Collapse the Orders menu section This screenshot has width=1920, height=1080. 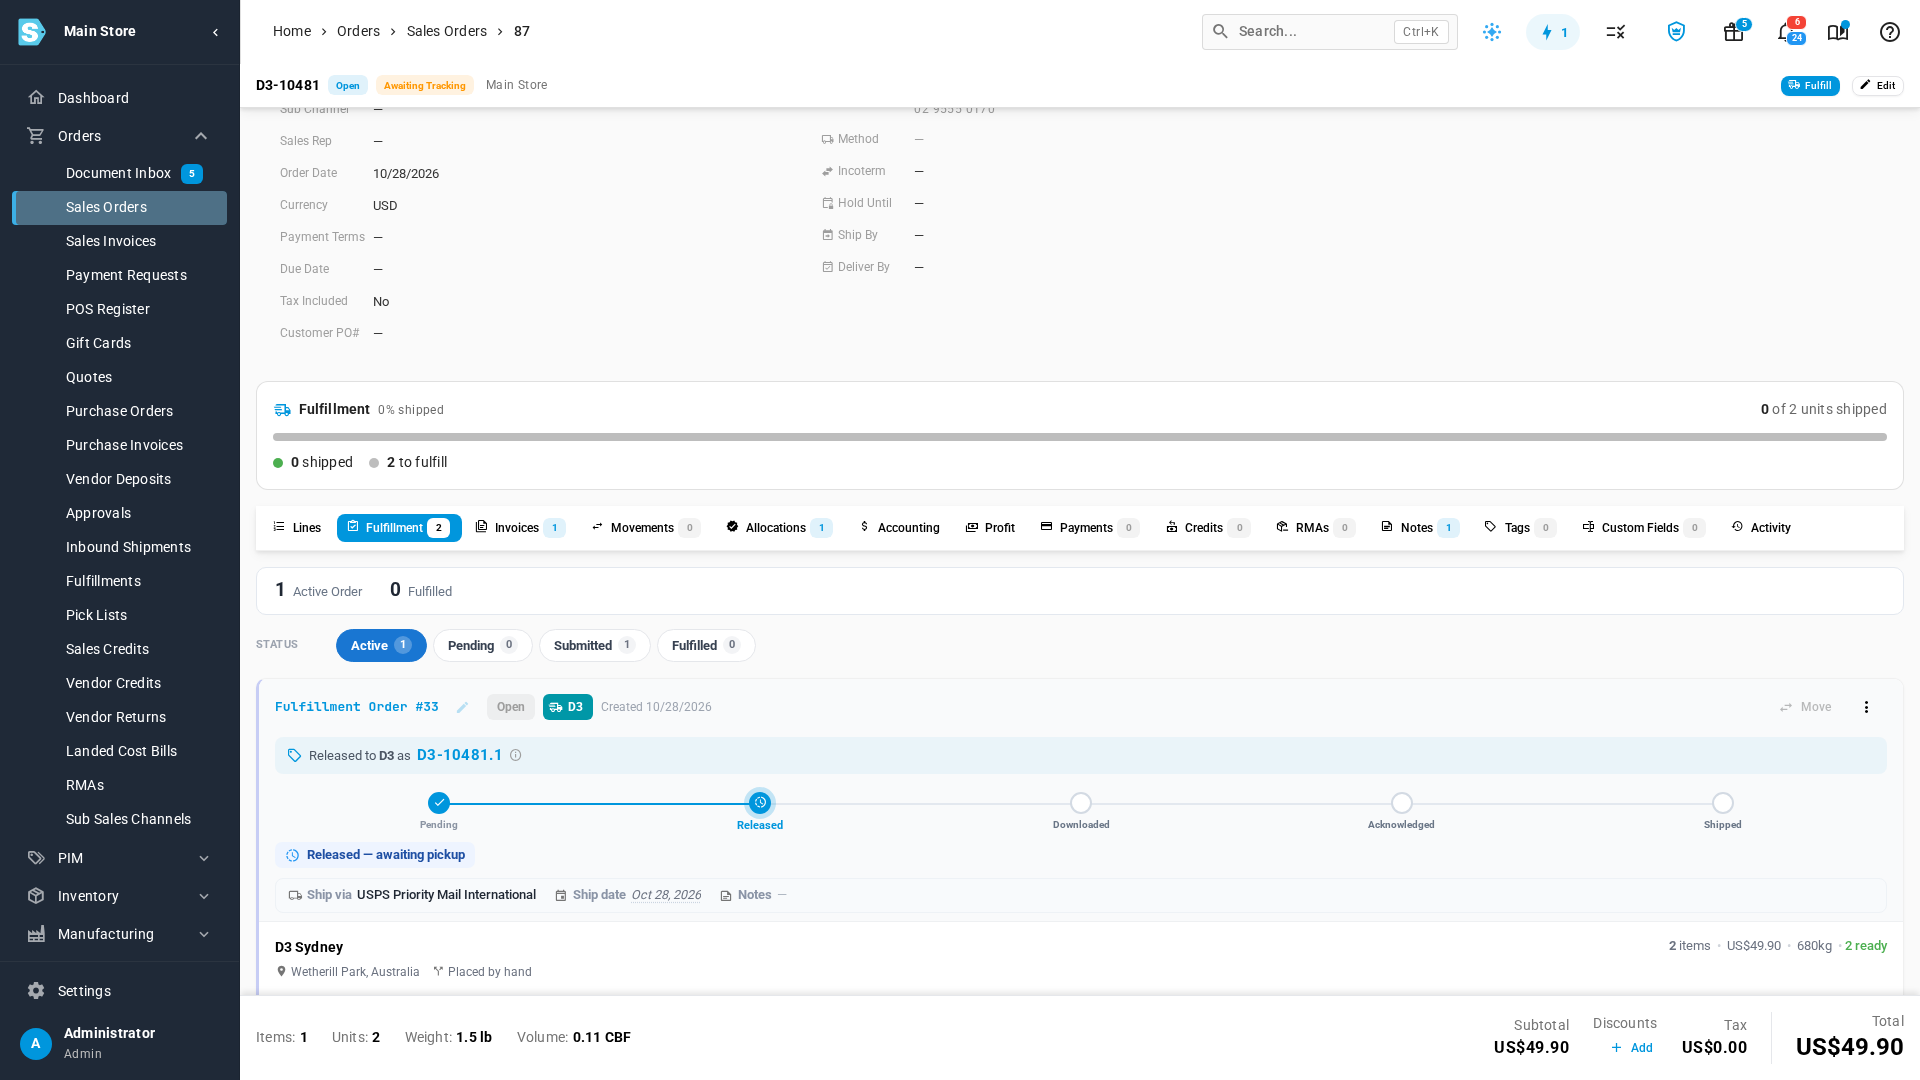[201, 136]
